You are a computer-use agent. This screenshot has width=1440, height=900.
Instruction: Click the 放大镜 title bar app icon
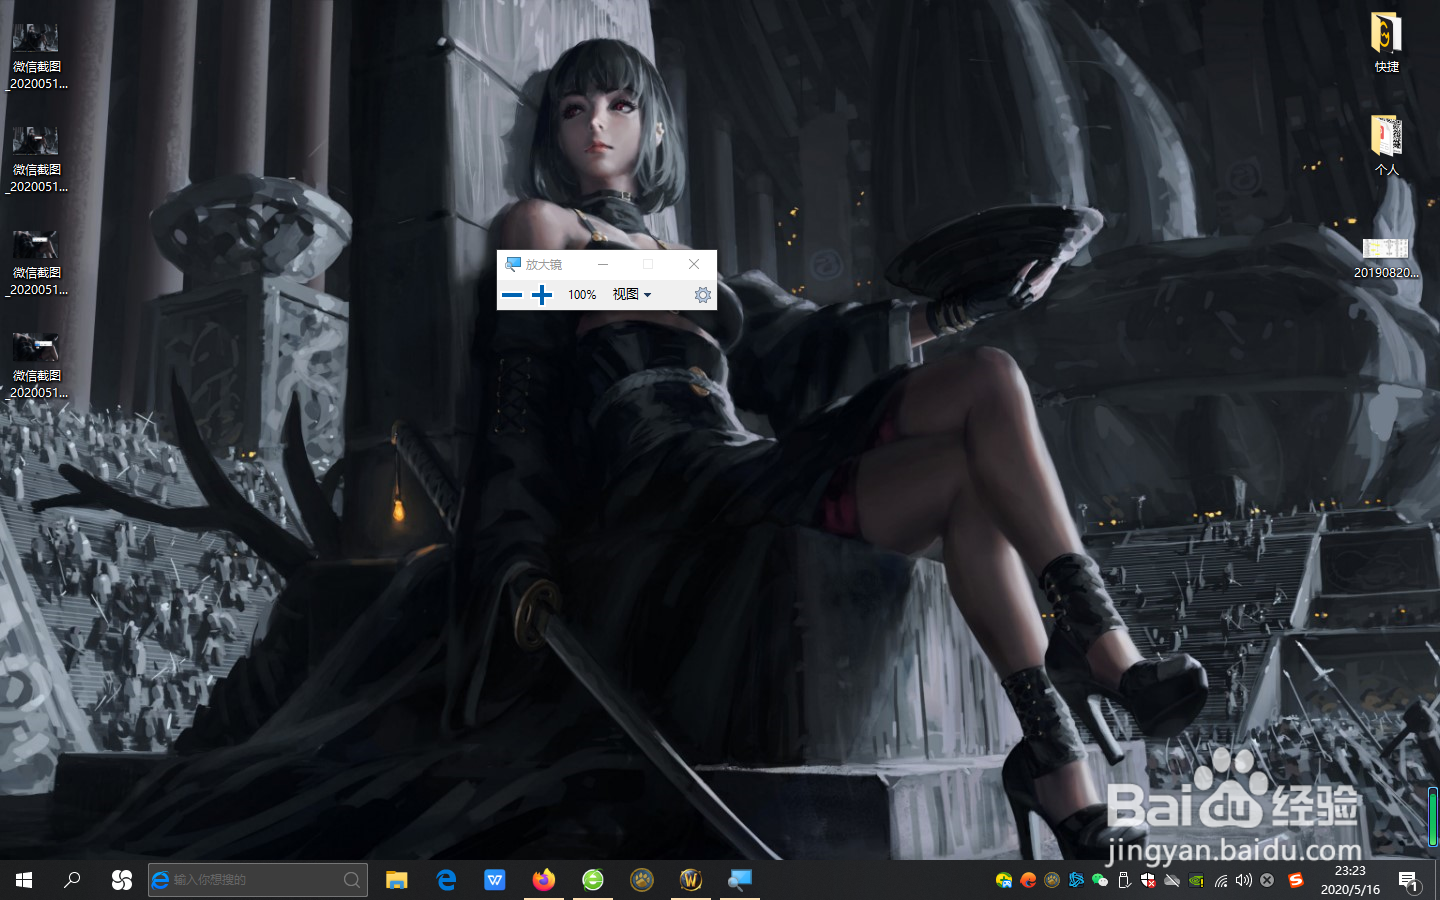(513, 264)
